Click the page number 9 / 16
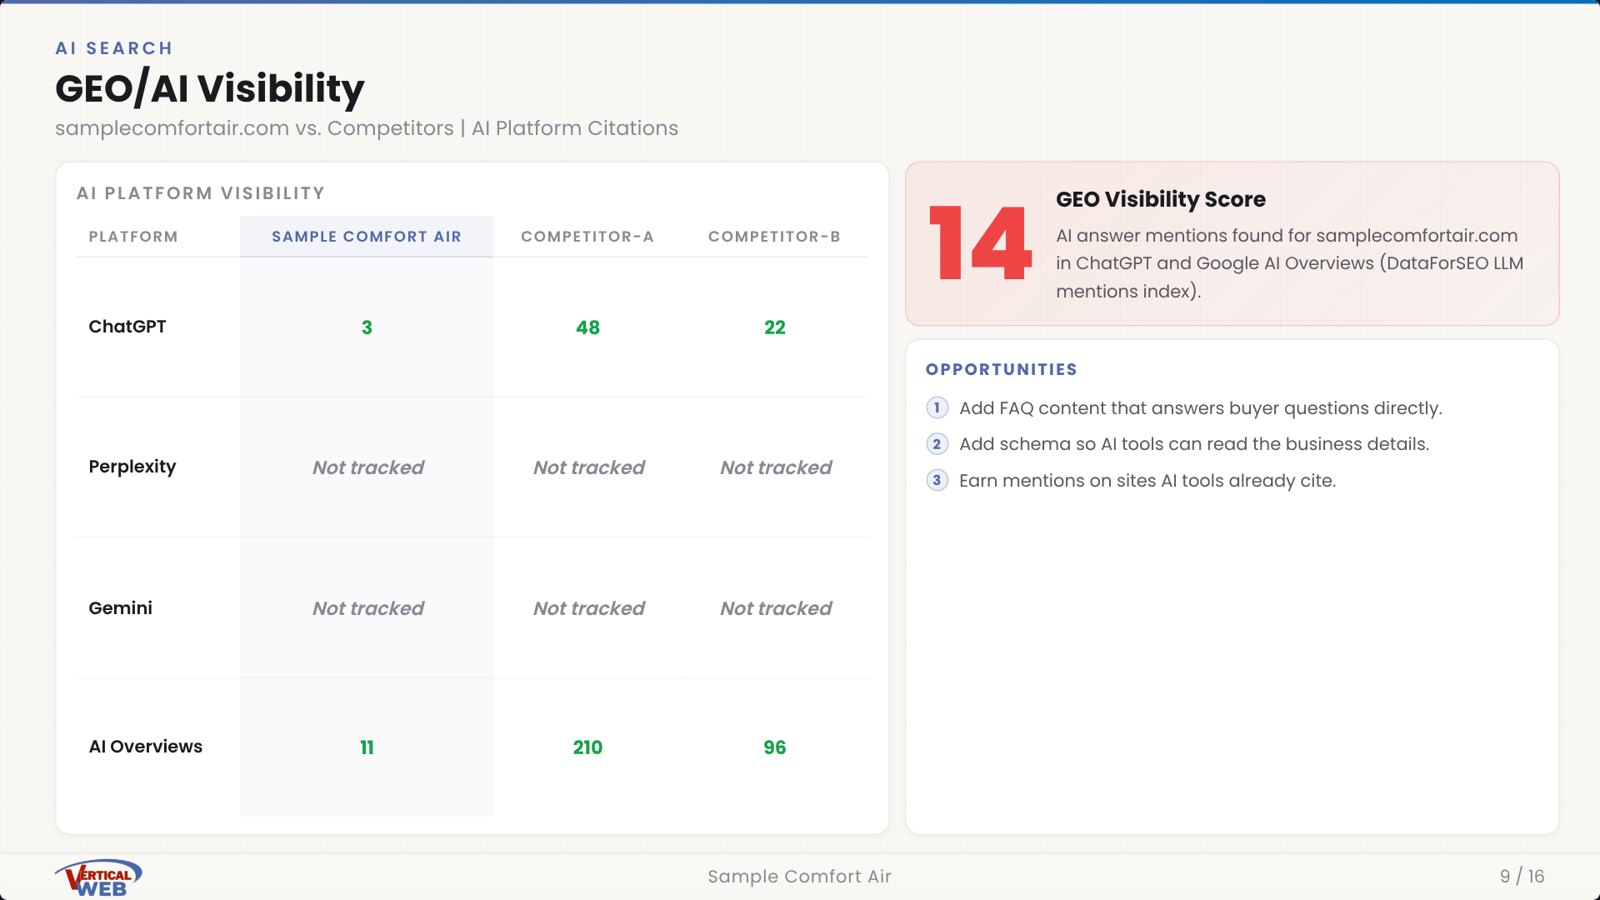The width and height of the screenshot is (1600, 900). pos(1522,876)
